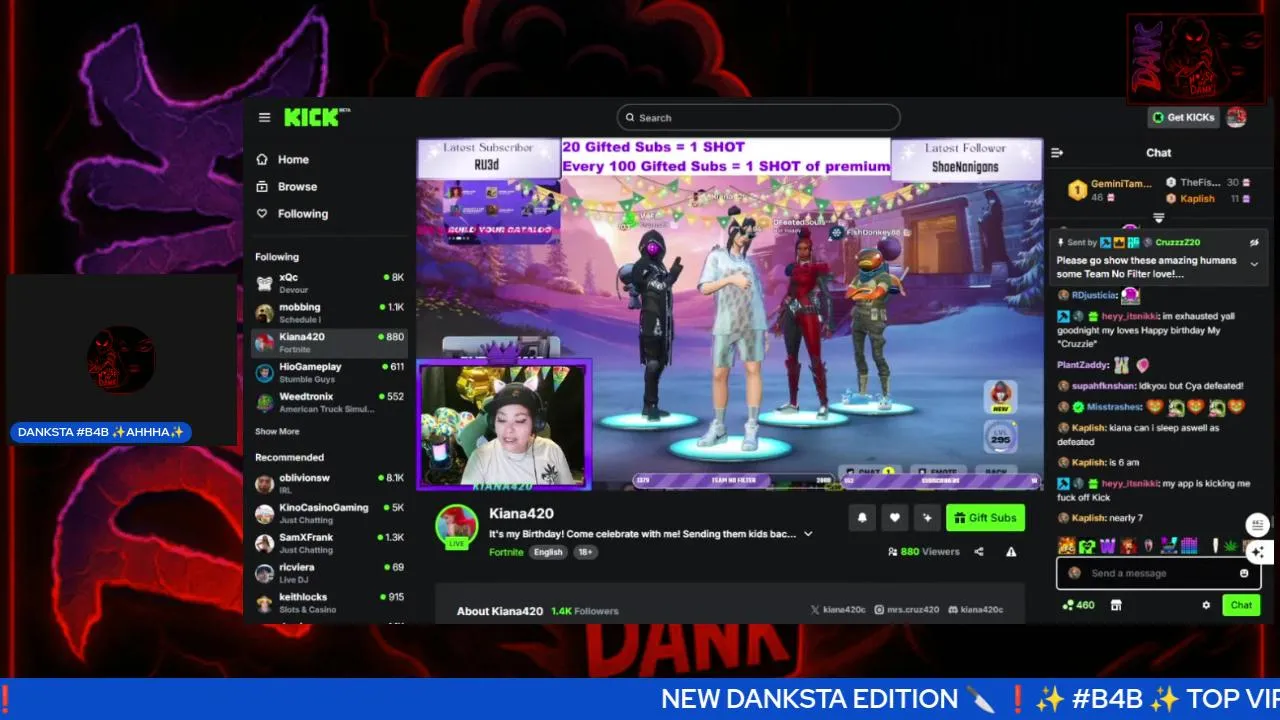Expand pinned message chevron

tap(1254, 264)
